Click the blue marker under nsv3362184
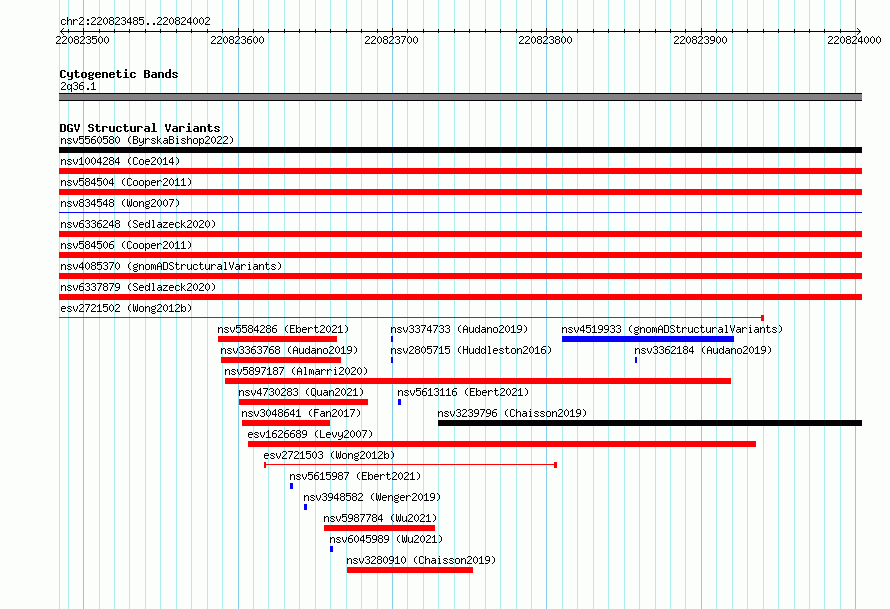Viewport: 890px width, 609px height. pos(636,360)
